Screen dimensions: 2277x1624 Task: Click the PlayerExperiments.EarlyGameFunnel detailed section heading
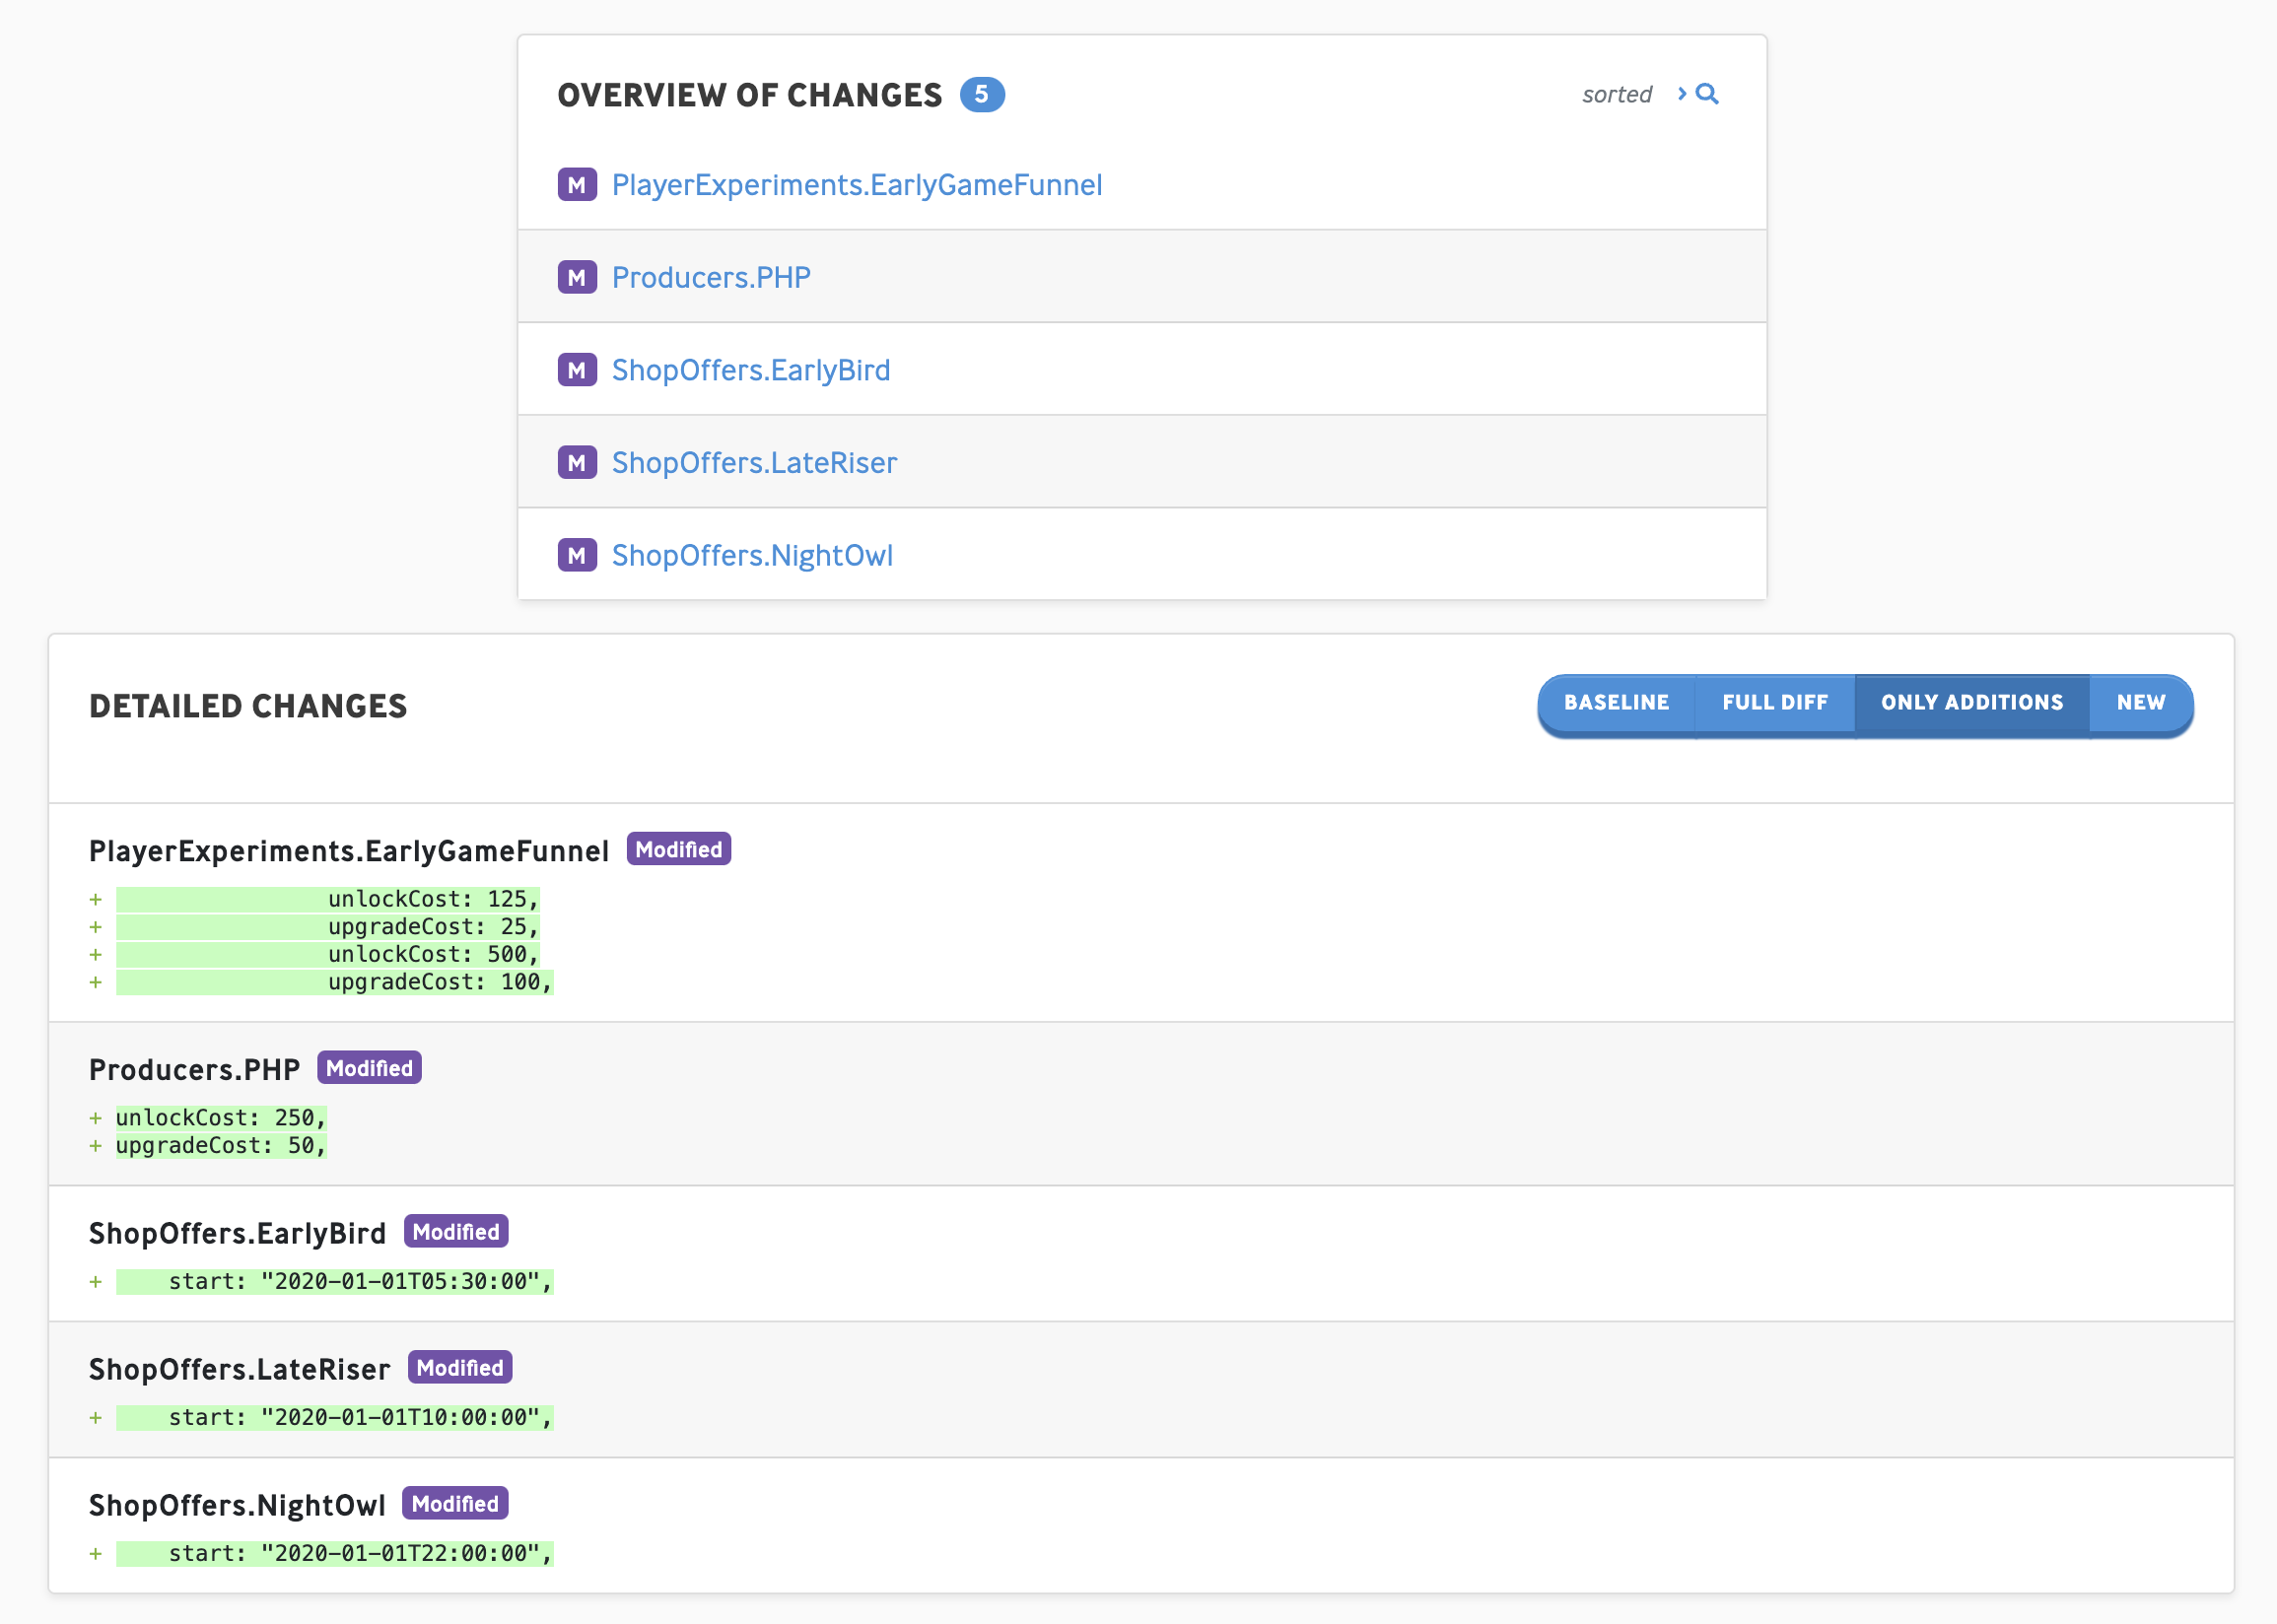(x=349, y=851)
